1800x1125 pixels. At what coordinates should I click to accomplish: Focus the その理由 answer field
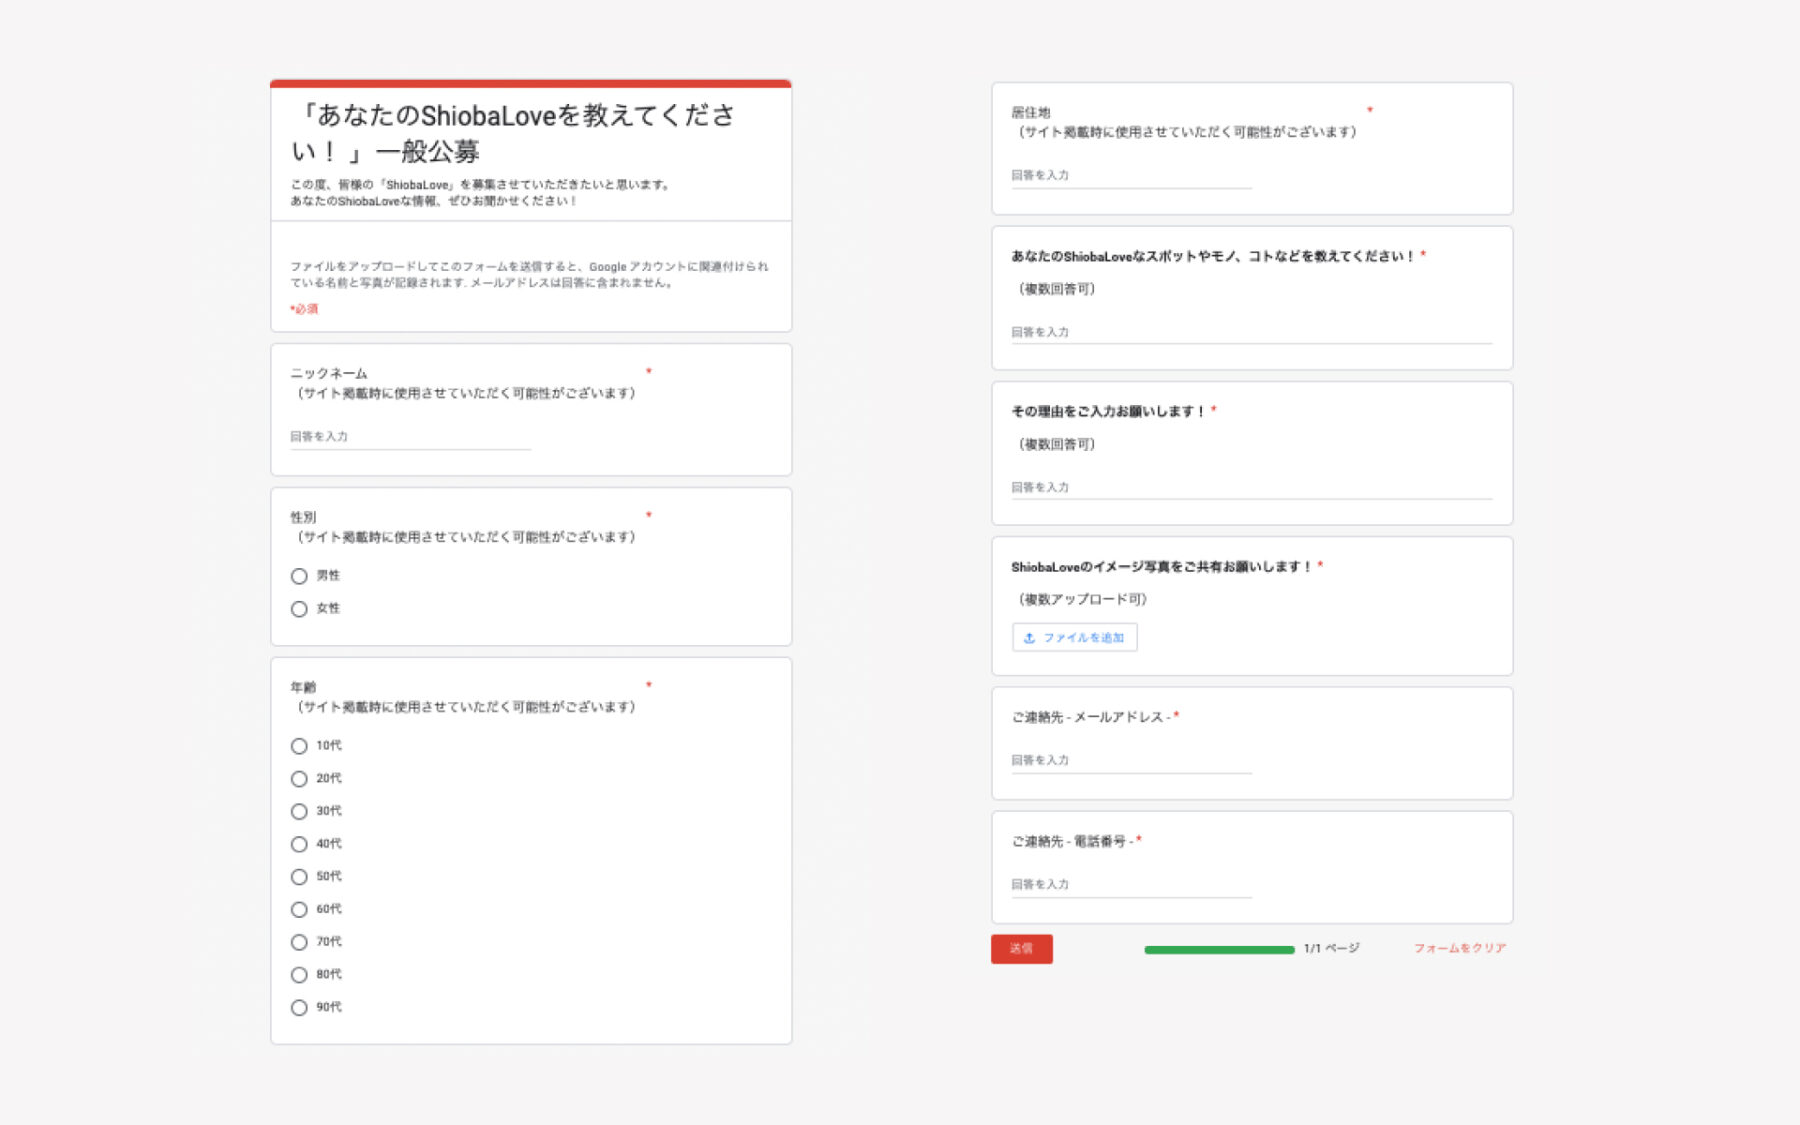(x=1251, y=487)
